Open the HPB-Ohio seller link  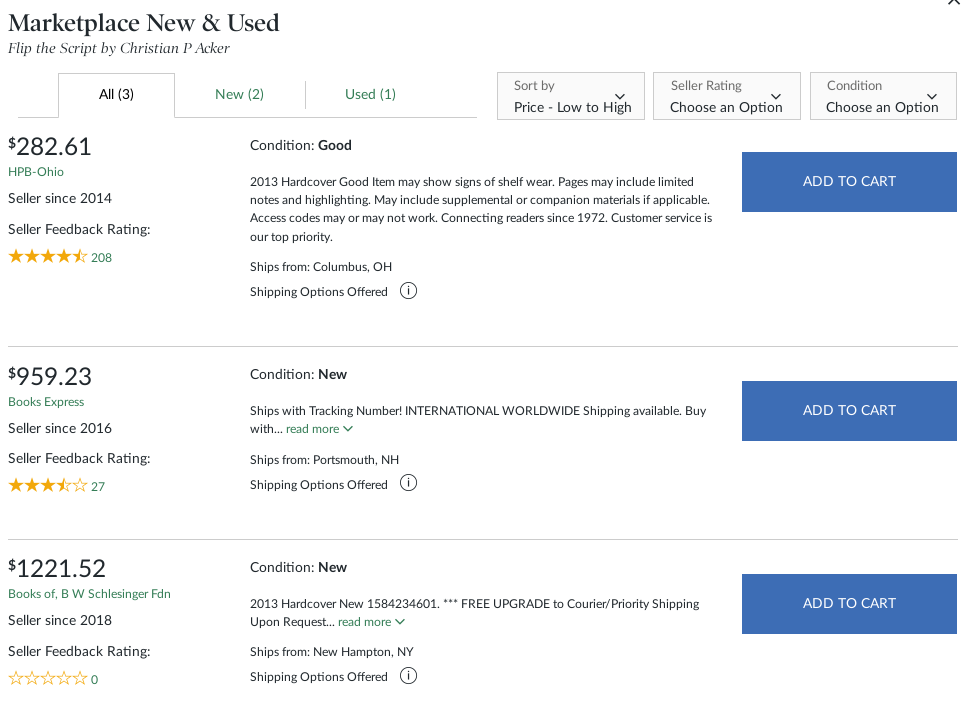tap(35, 172)
